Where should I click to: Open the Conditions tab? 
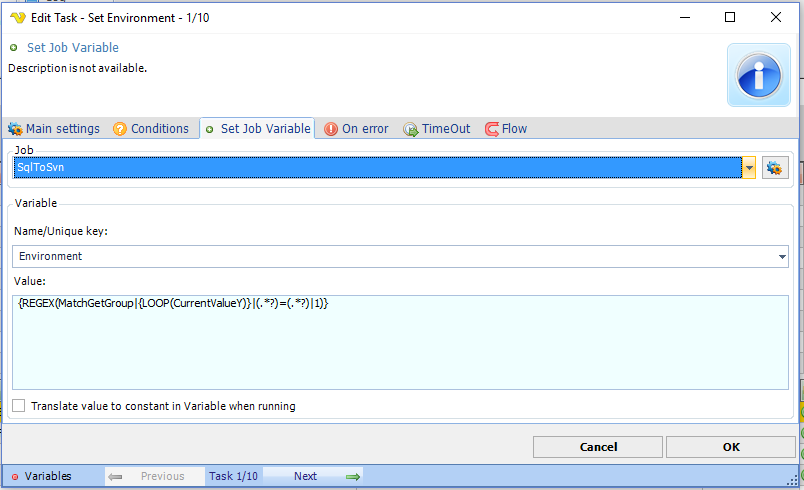(x=150, y=129)
